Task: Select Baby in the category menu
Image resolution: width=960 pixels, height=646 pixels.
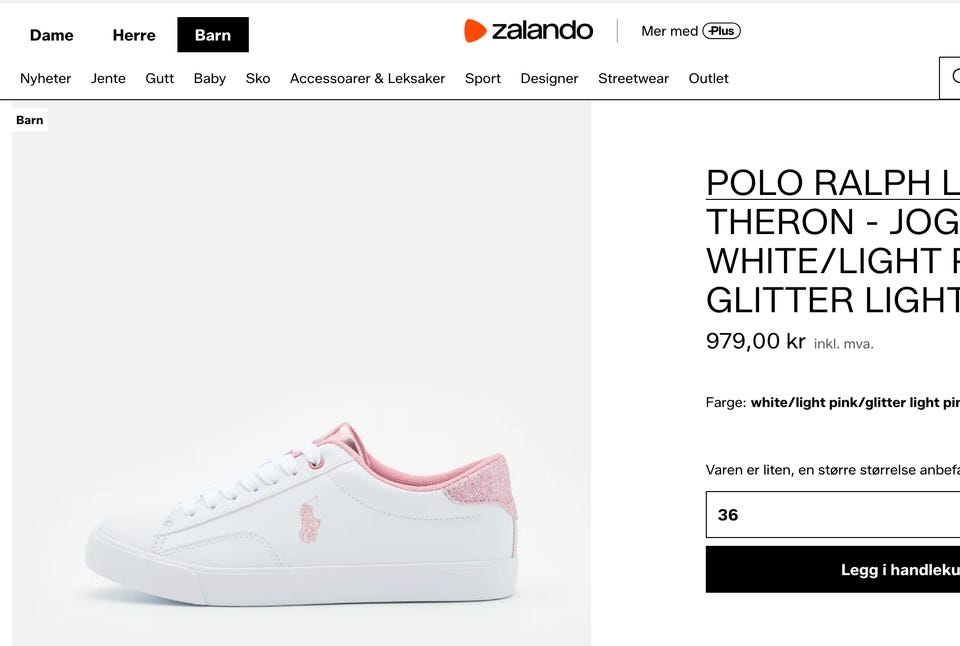Action: click(x=210, y=78)
